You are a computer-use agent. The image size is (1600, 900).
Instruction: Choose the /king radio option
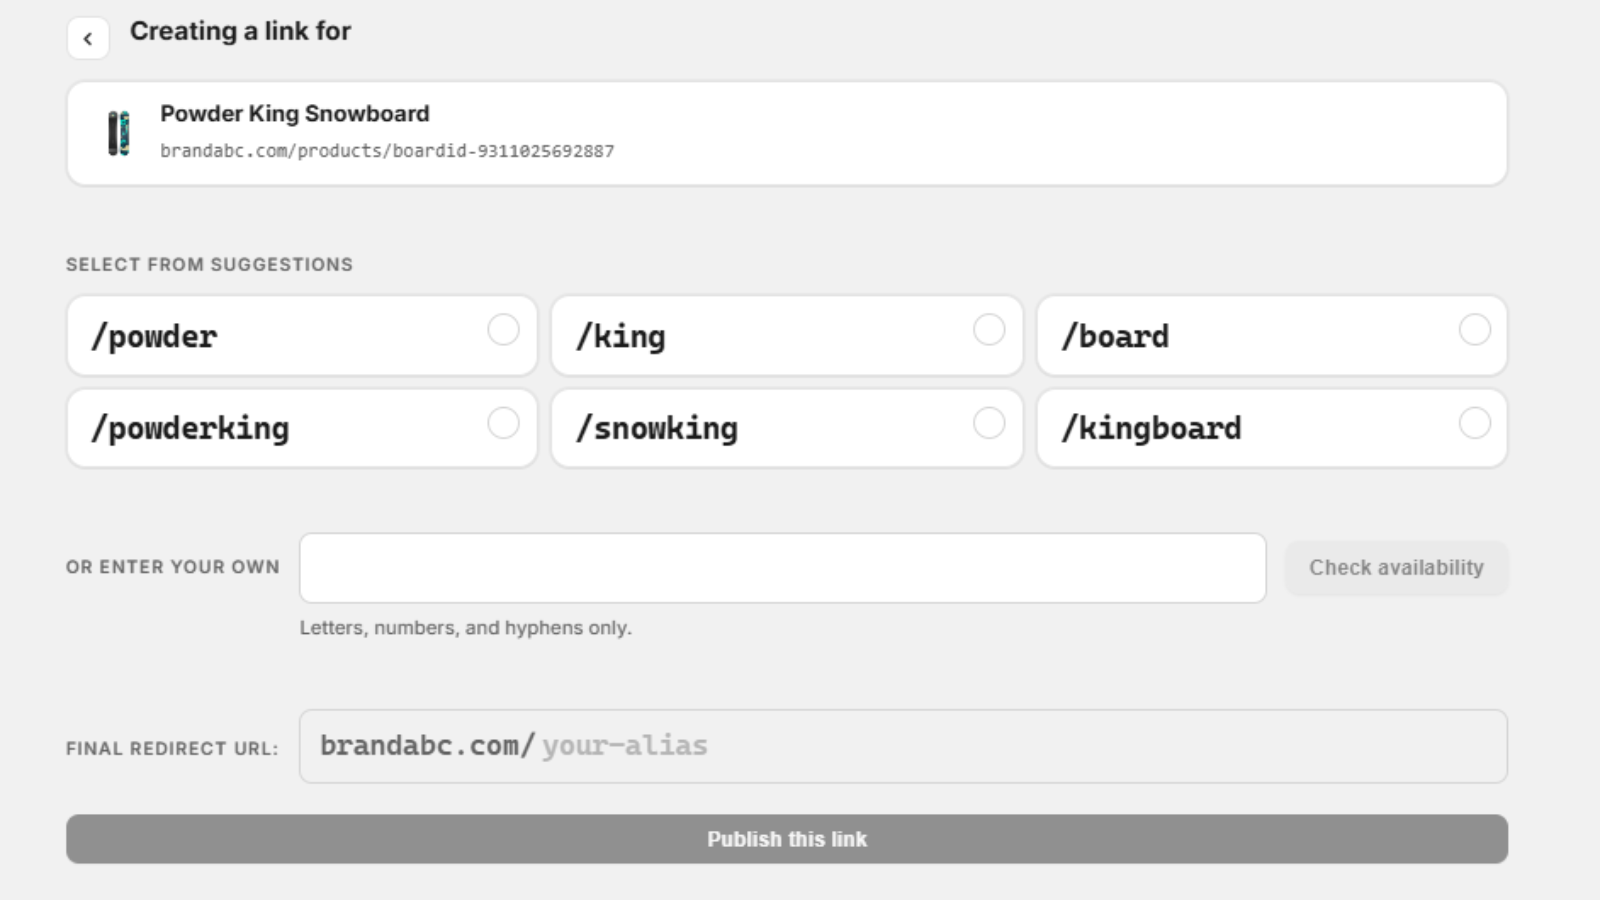click(x=989, y=330)
